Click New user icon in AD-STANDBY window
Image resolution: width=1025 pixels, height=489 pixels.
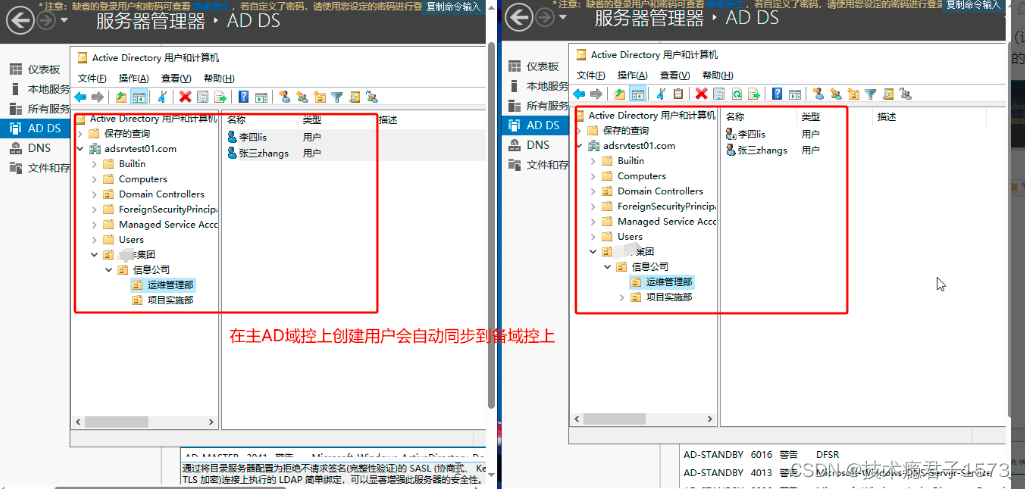point(817,94)
